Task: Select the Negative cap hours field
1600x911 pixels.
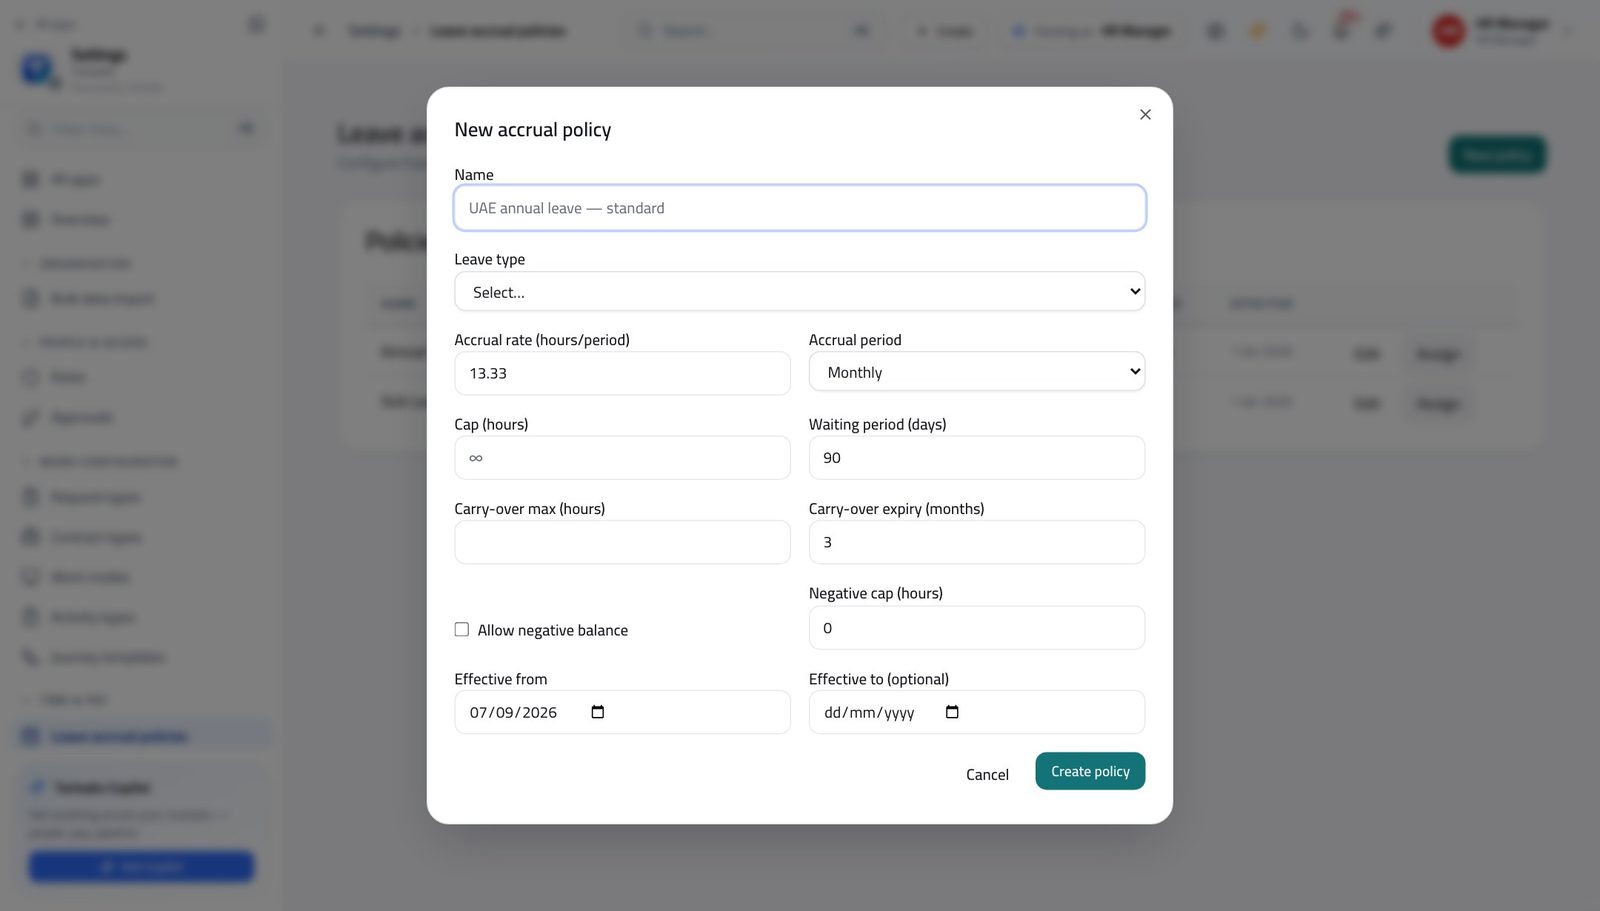Action: [x=977, y=628]
